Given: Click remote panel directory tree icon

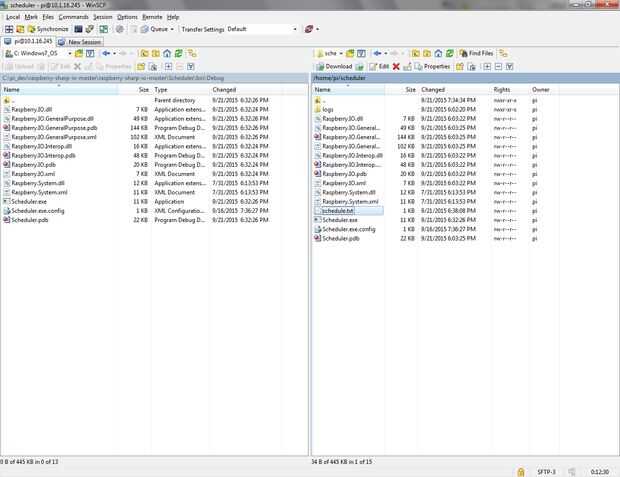Looking at the screenshot, I should 503,53.
